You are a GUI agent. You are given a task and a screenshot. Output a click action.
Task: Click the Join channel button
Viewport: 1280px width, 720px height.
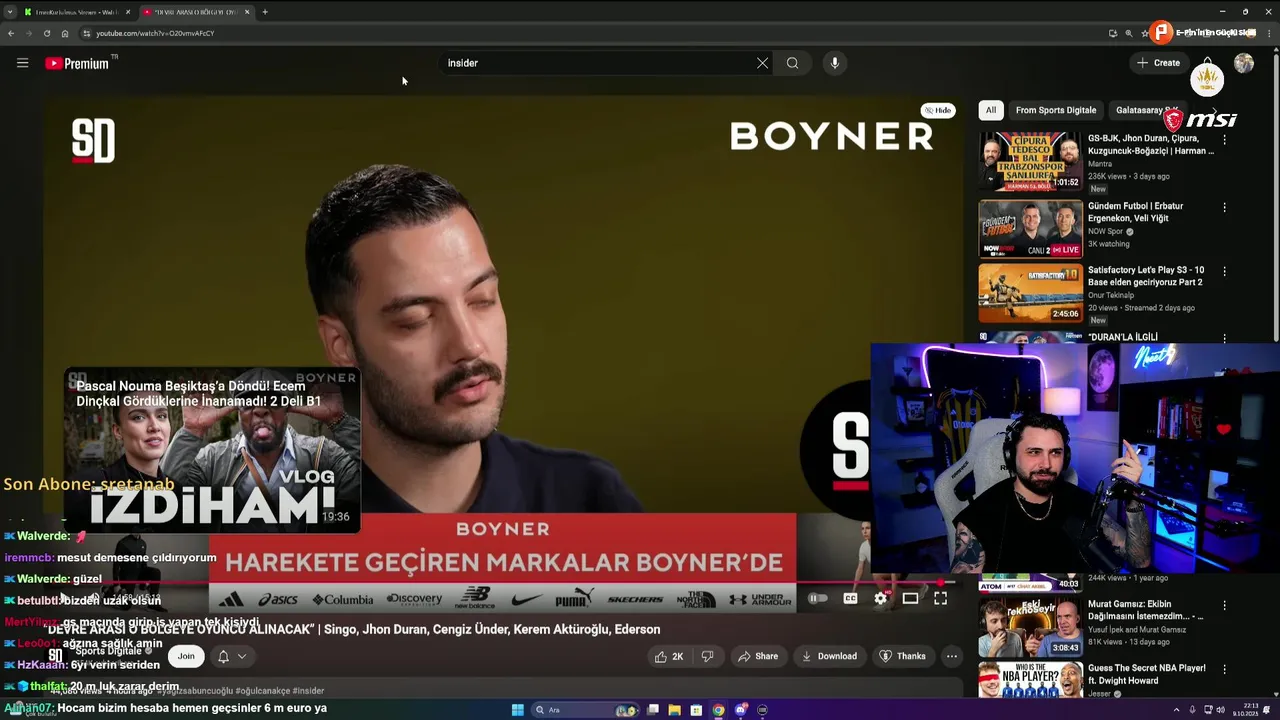pyautogui.click(x=186, y=656)
